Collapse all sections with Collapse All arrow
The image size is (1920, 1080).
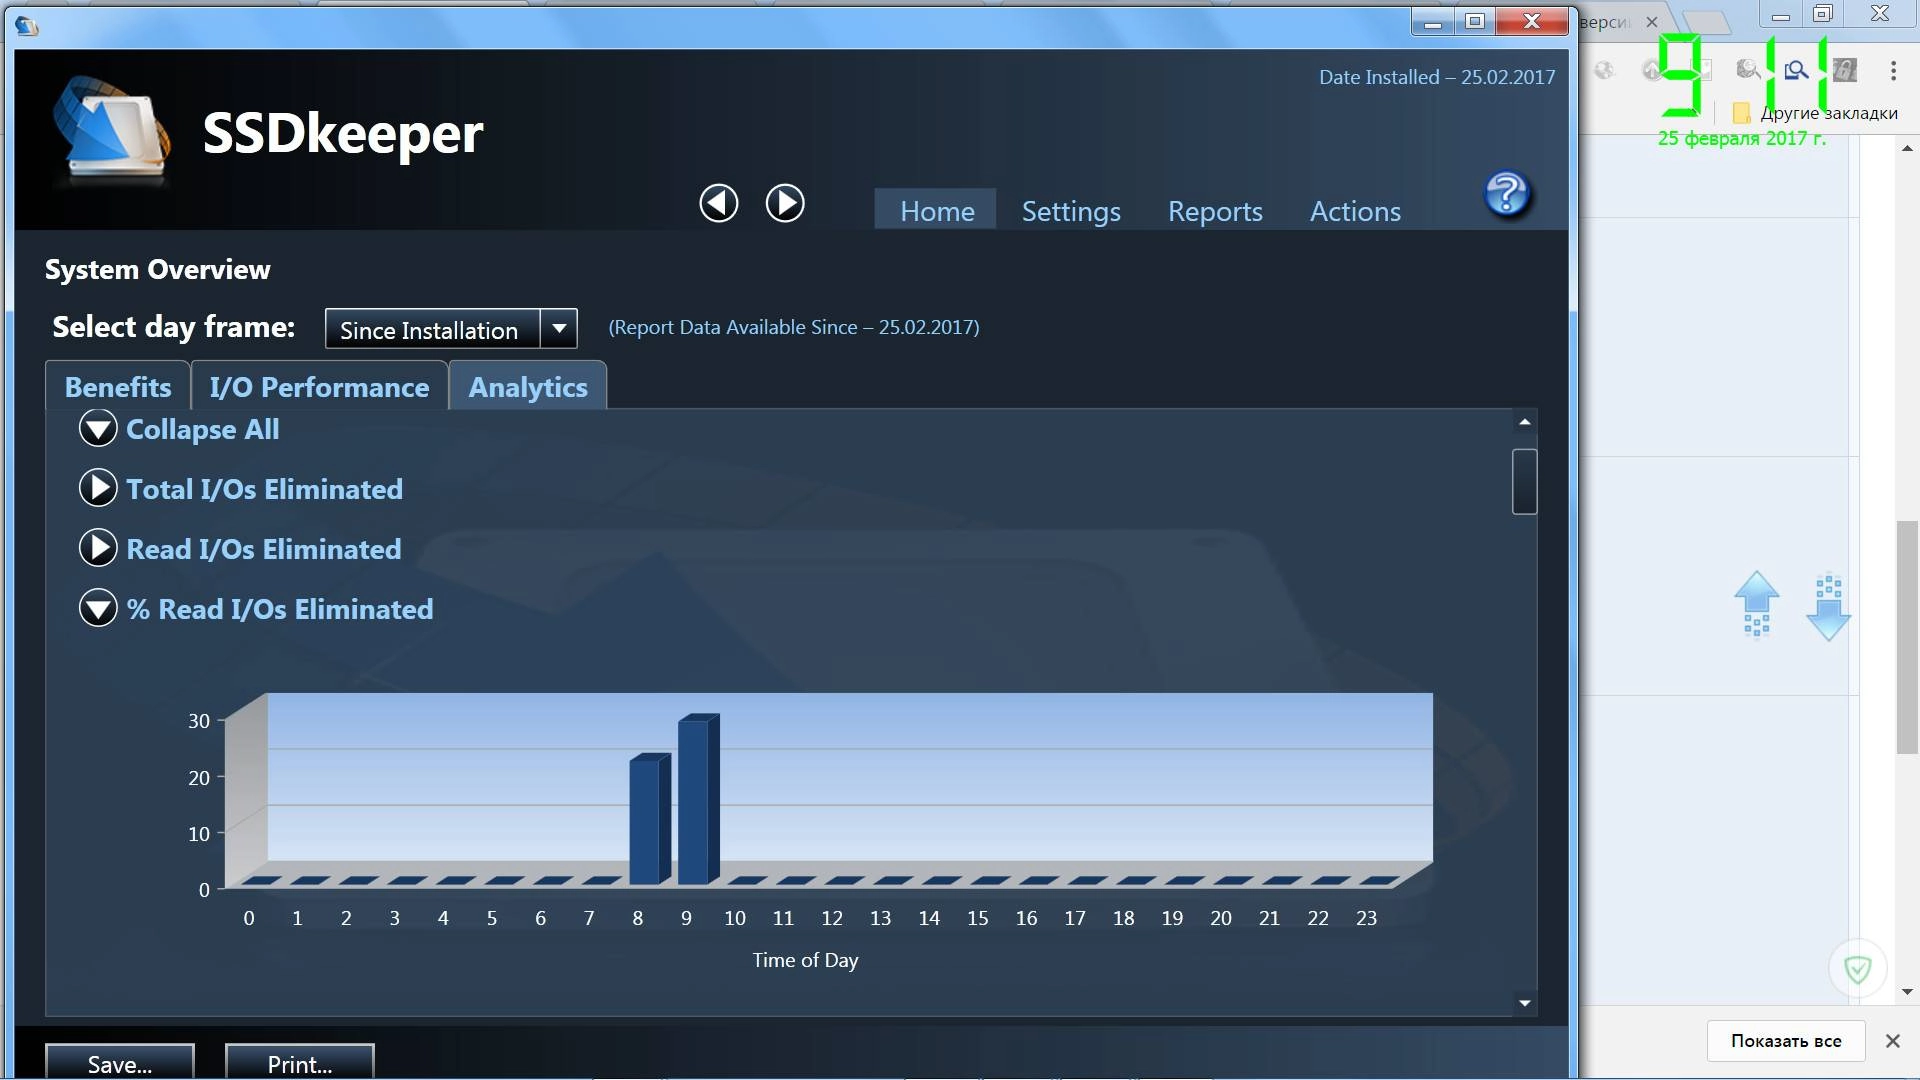pyautogui.click(x=98, y=429)
